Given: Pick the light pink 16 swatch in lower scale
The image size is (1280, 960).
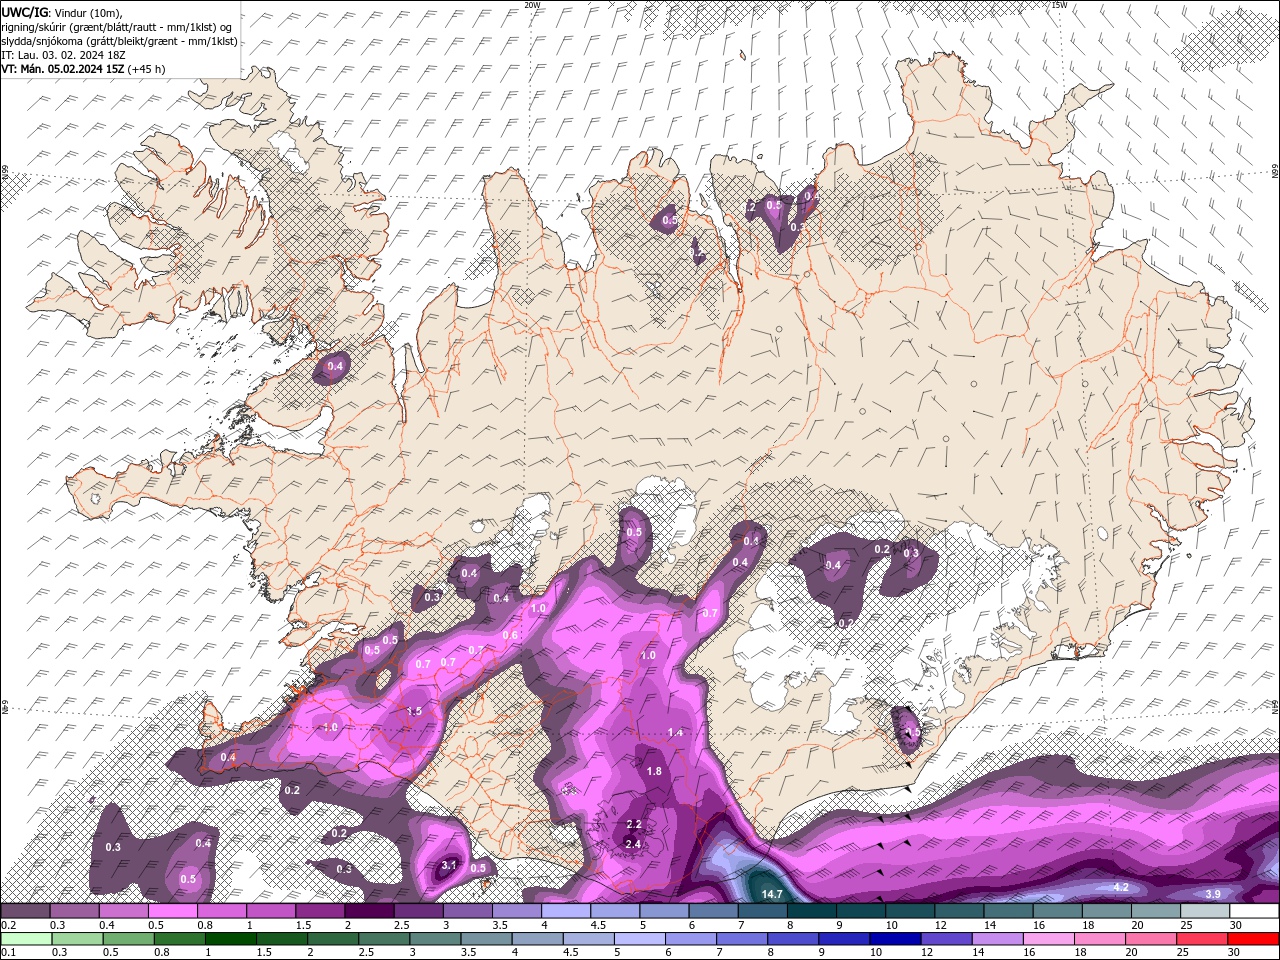Looking at the screenshot, I should (1047, 939).
